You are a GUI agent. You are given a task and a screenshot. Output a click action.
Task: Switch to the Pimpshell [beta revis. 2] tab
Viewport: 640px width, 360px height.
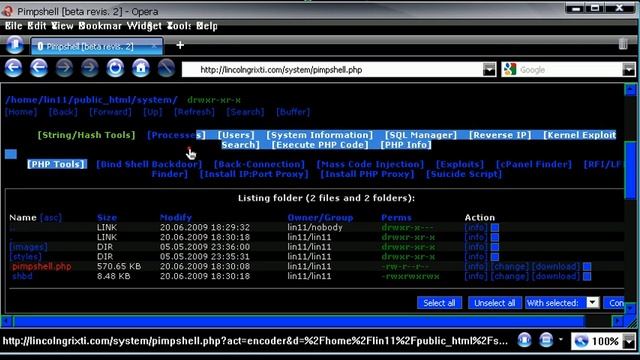97,46
